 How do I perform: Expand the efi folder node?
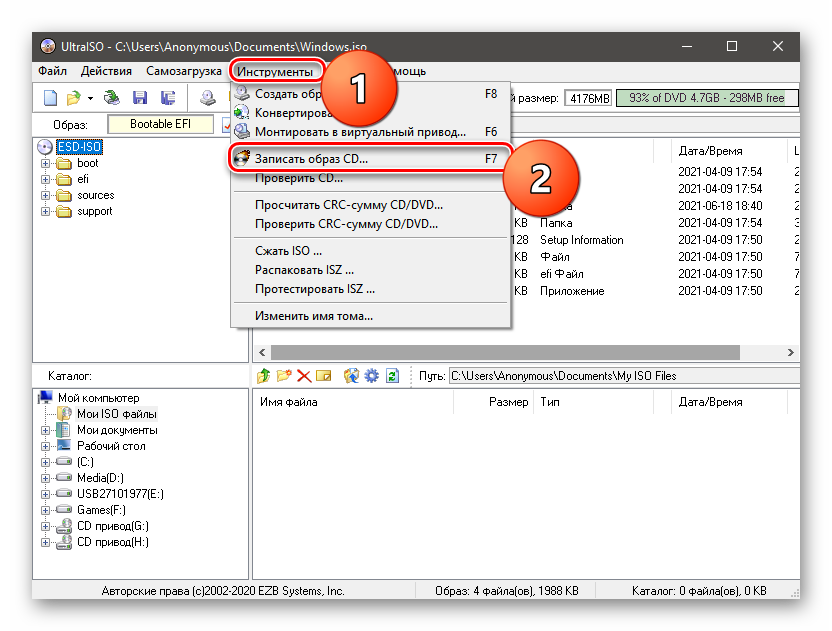pos(46,179)
